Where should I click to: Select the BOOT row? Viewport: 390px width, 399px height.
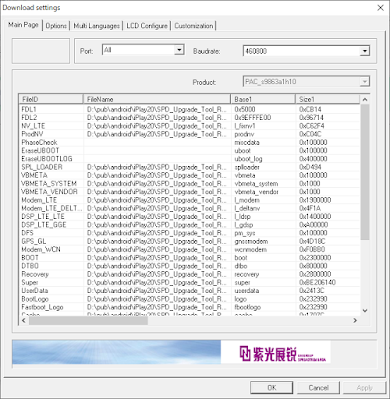(189, 258)
